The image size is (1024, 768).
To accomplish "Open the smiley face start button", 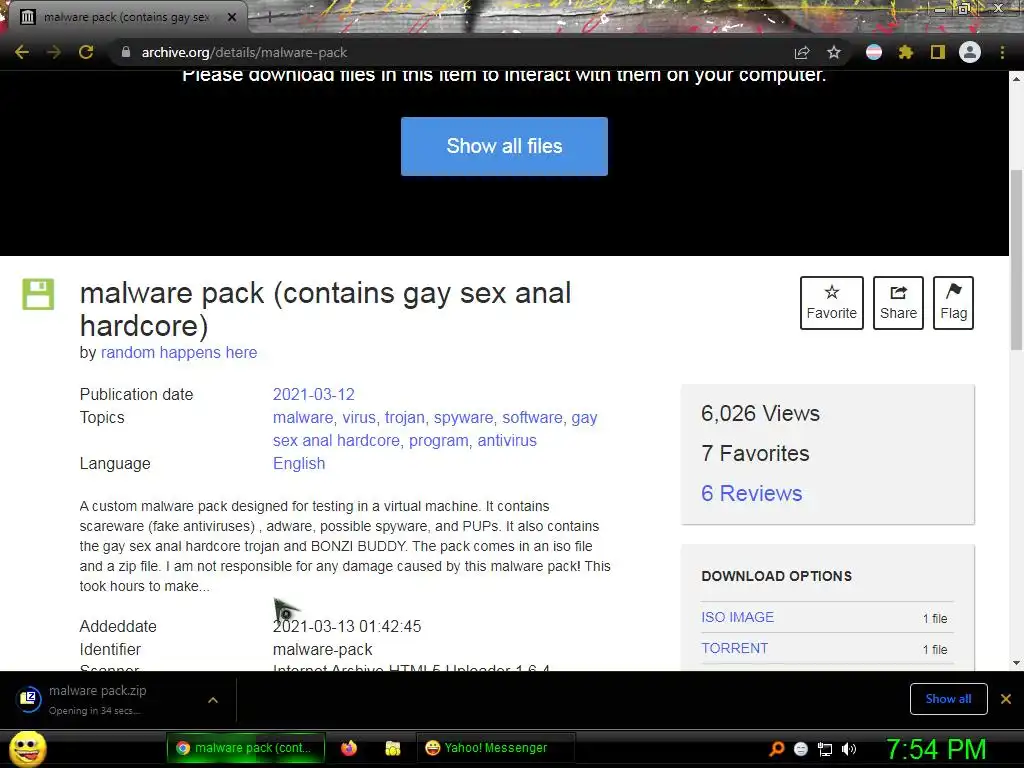I will (27, 749).
